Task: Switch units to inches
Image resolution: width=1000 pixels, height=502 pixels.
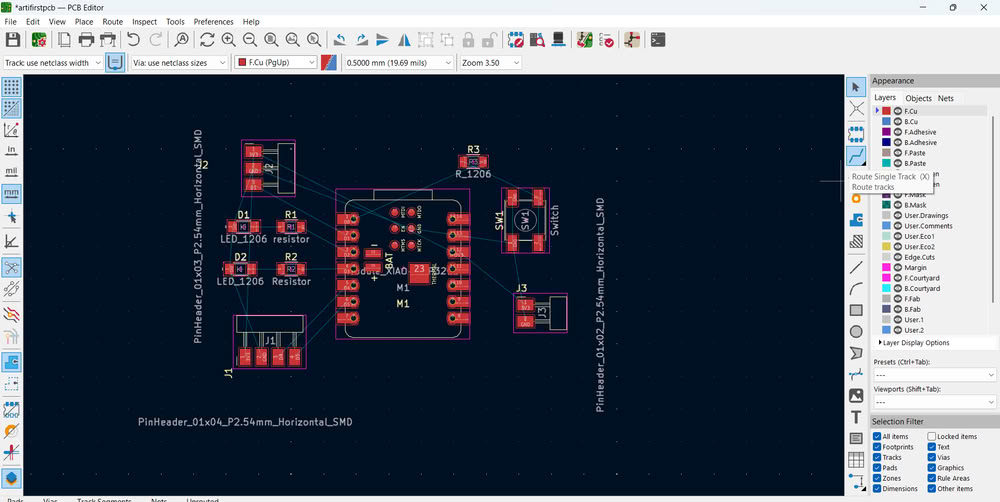Action: [x=11, y=151]
